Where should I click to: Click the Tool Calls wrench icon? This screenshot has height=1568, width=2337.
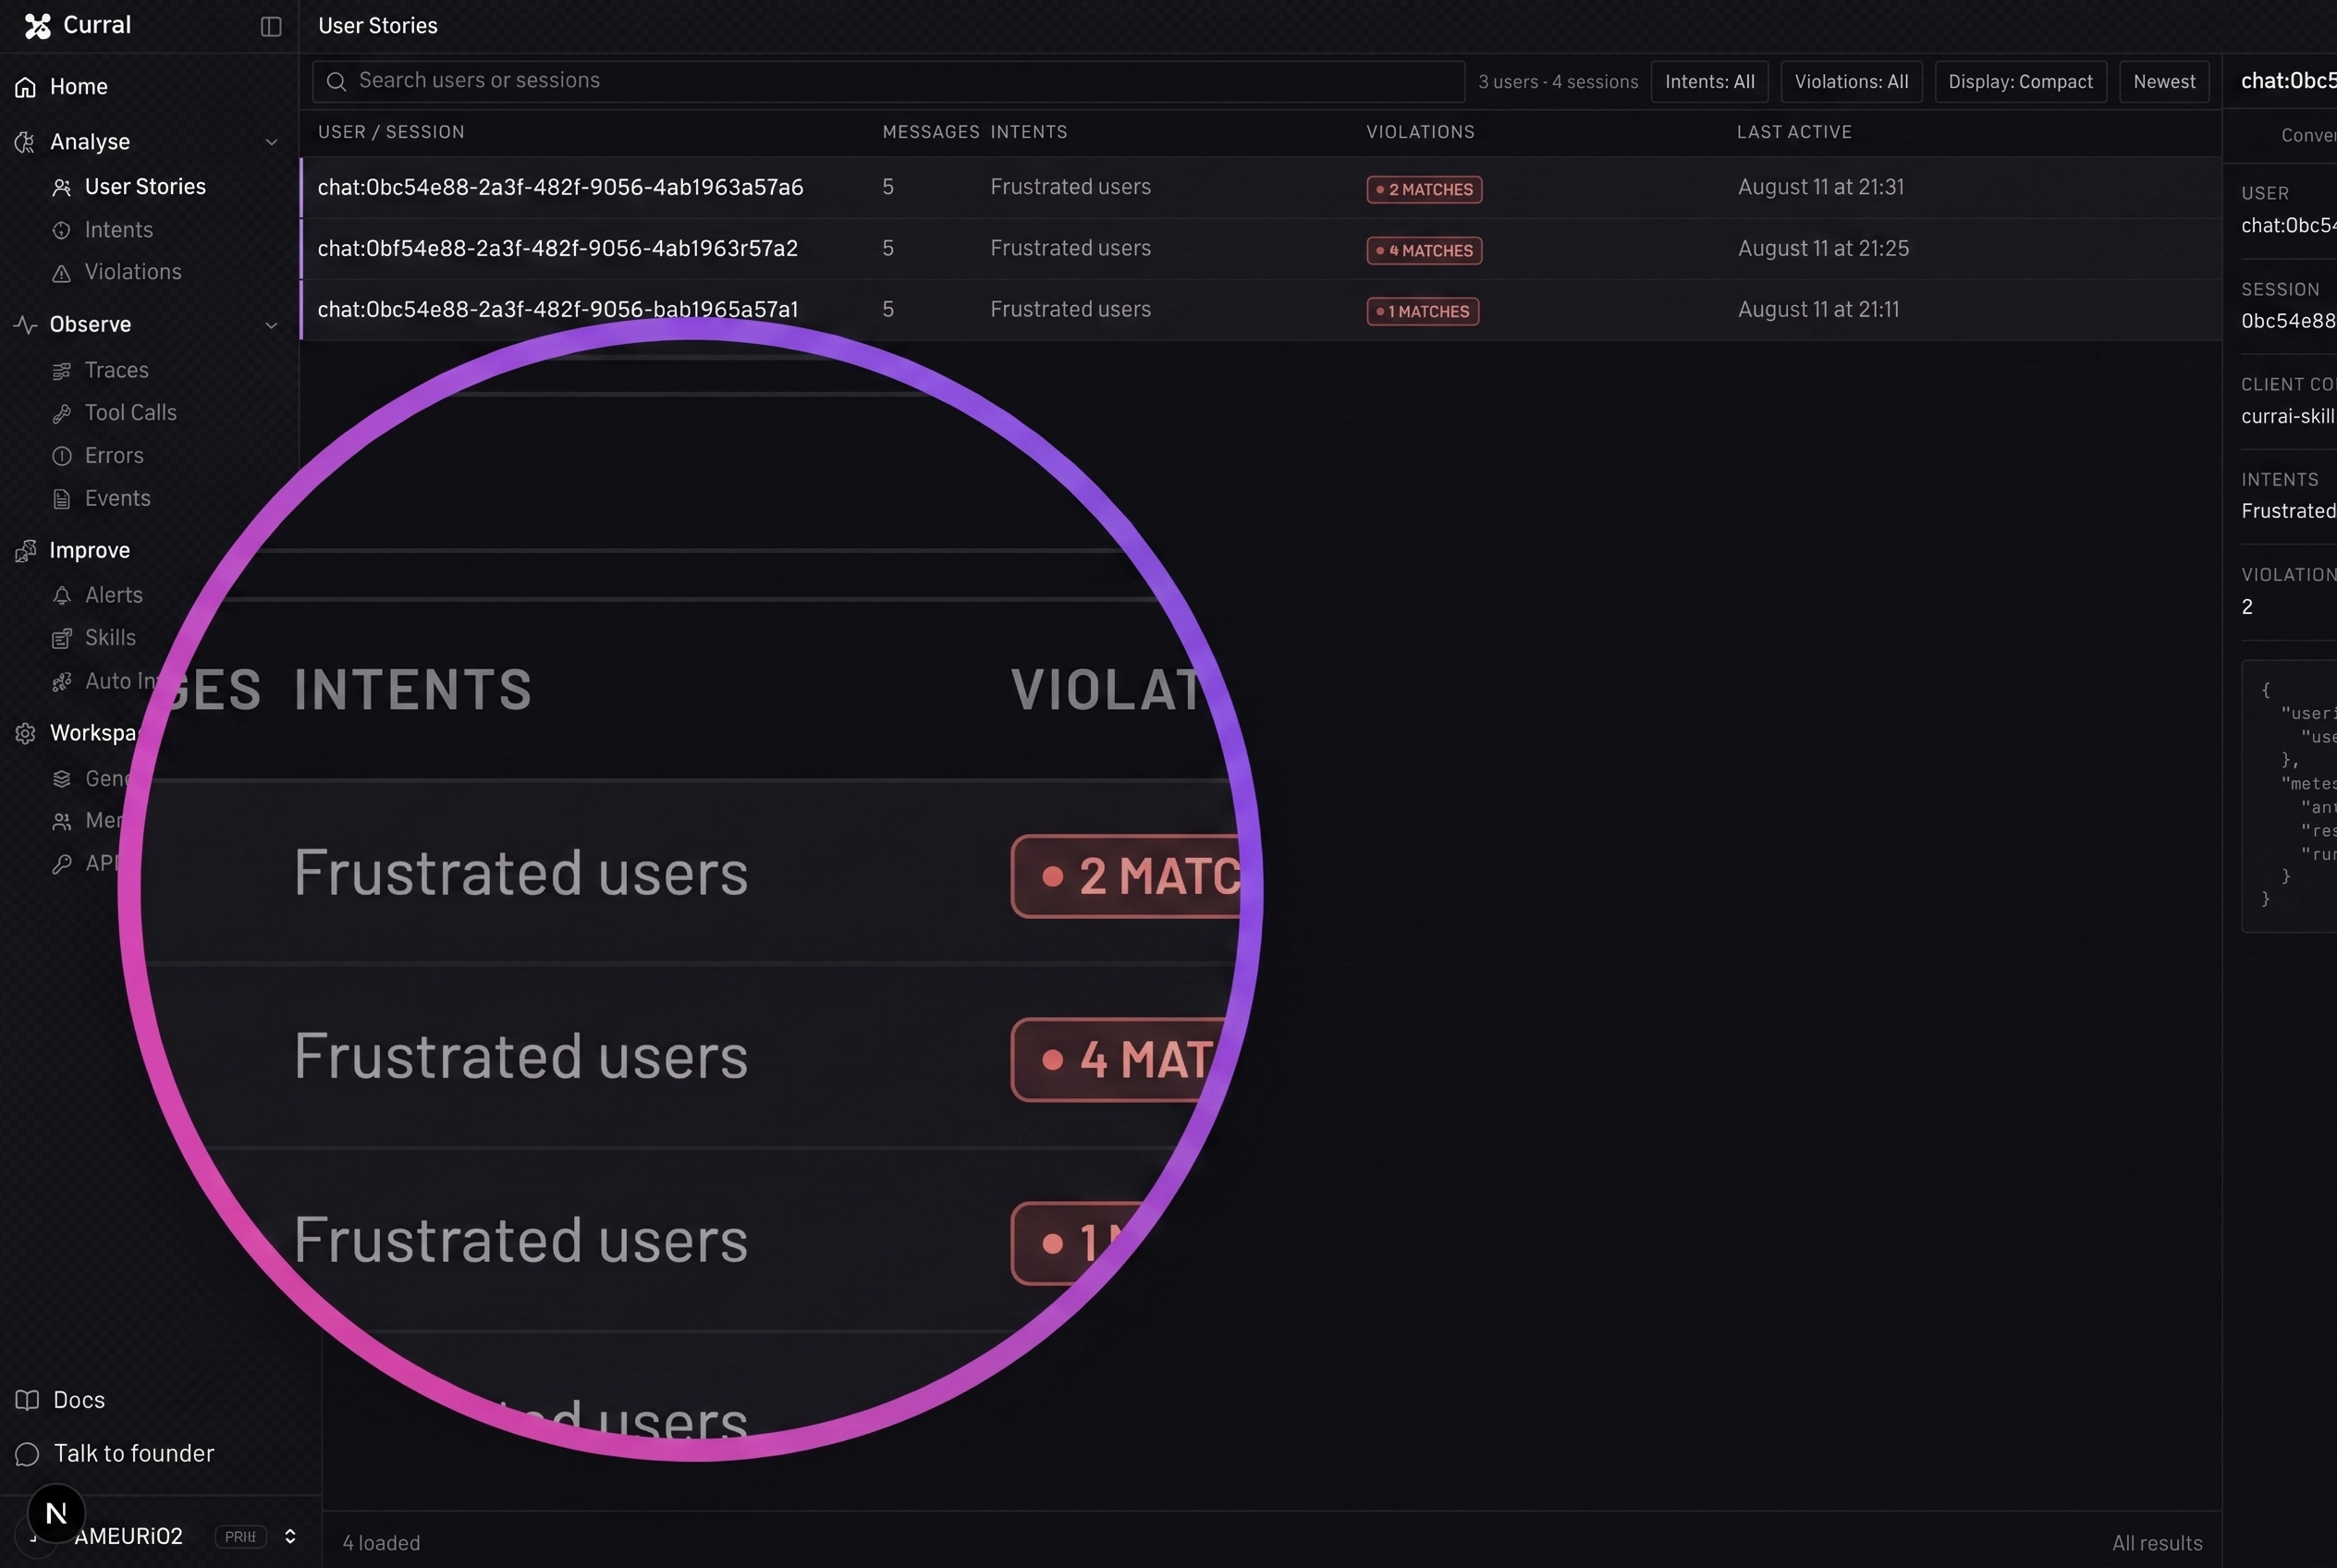coord(62,413)
